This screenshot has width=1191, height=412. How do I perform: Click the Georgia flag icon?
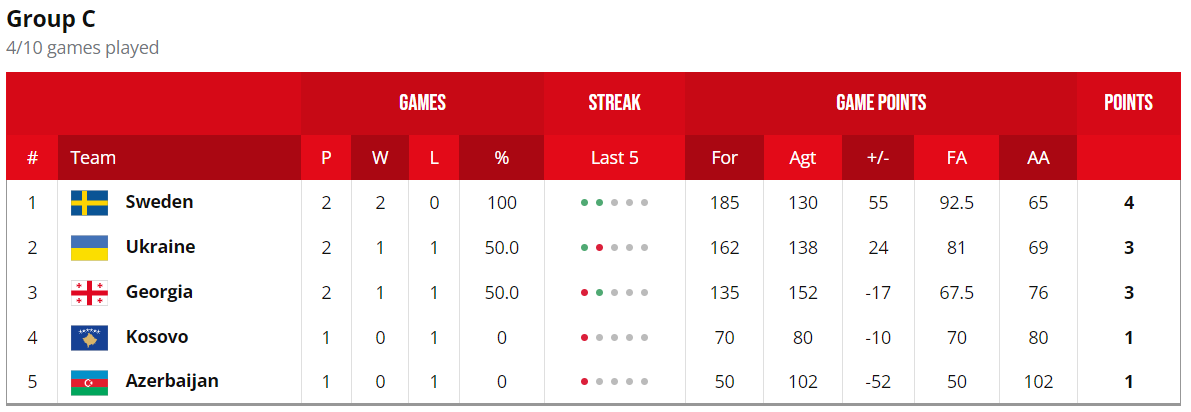pyautogui.click(x=90, y=293)
